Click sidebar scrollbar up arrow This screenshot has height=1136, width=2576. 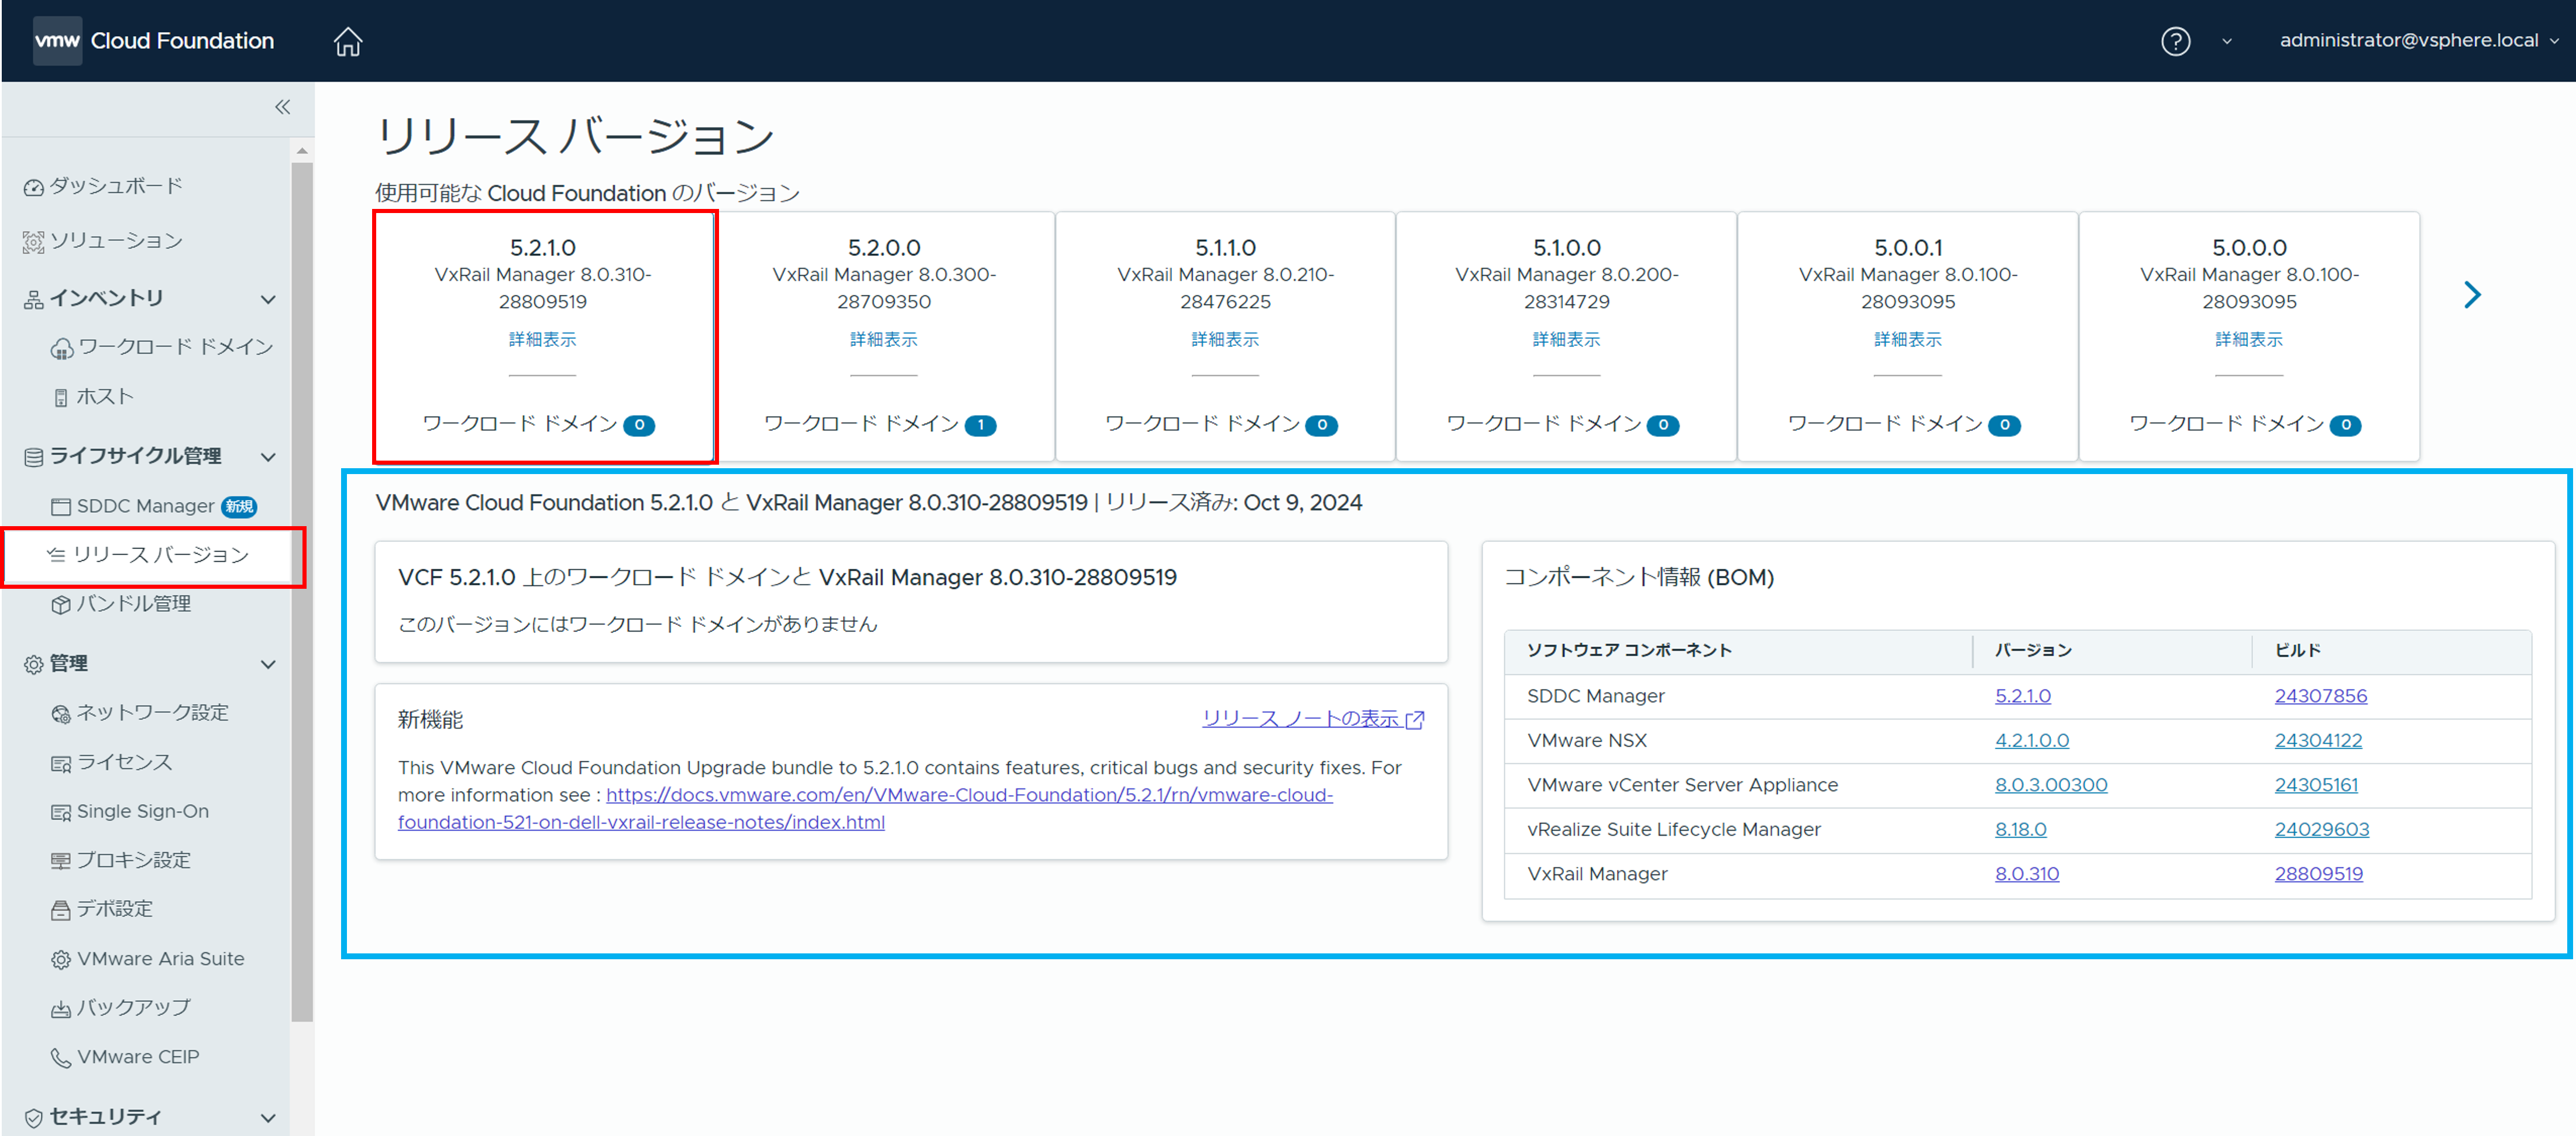pos(302,151)
